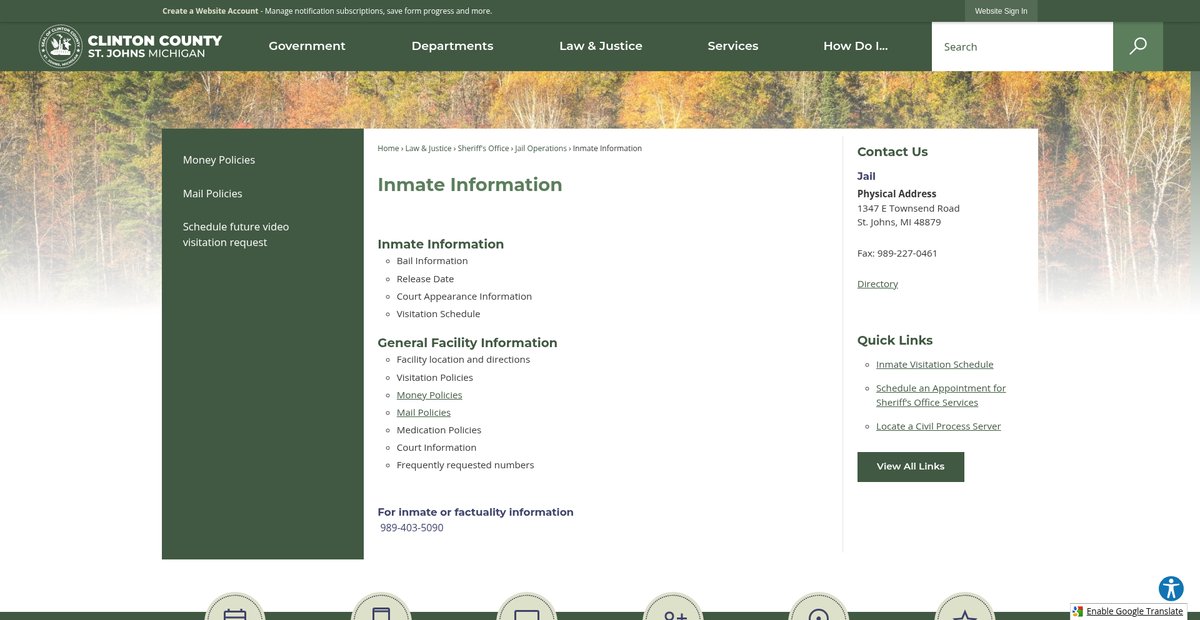Open the Inmate Visitation Schedule quick link
1200x620 pixels.
[x=934, y=365]
